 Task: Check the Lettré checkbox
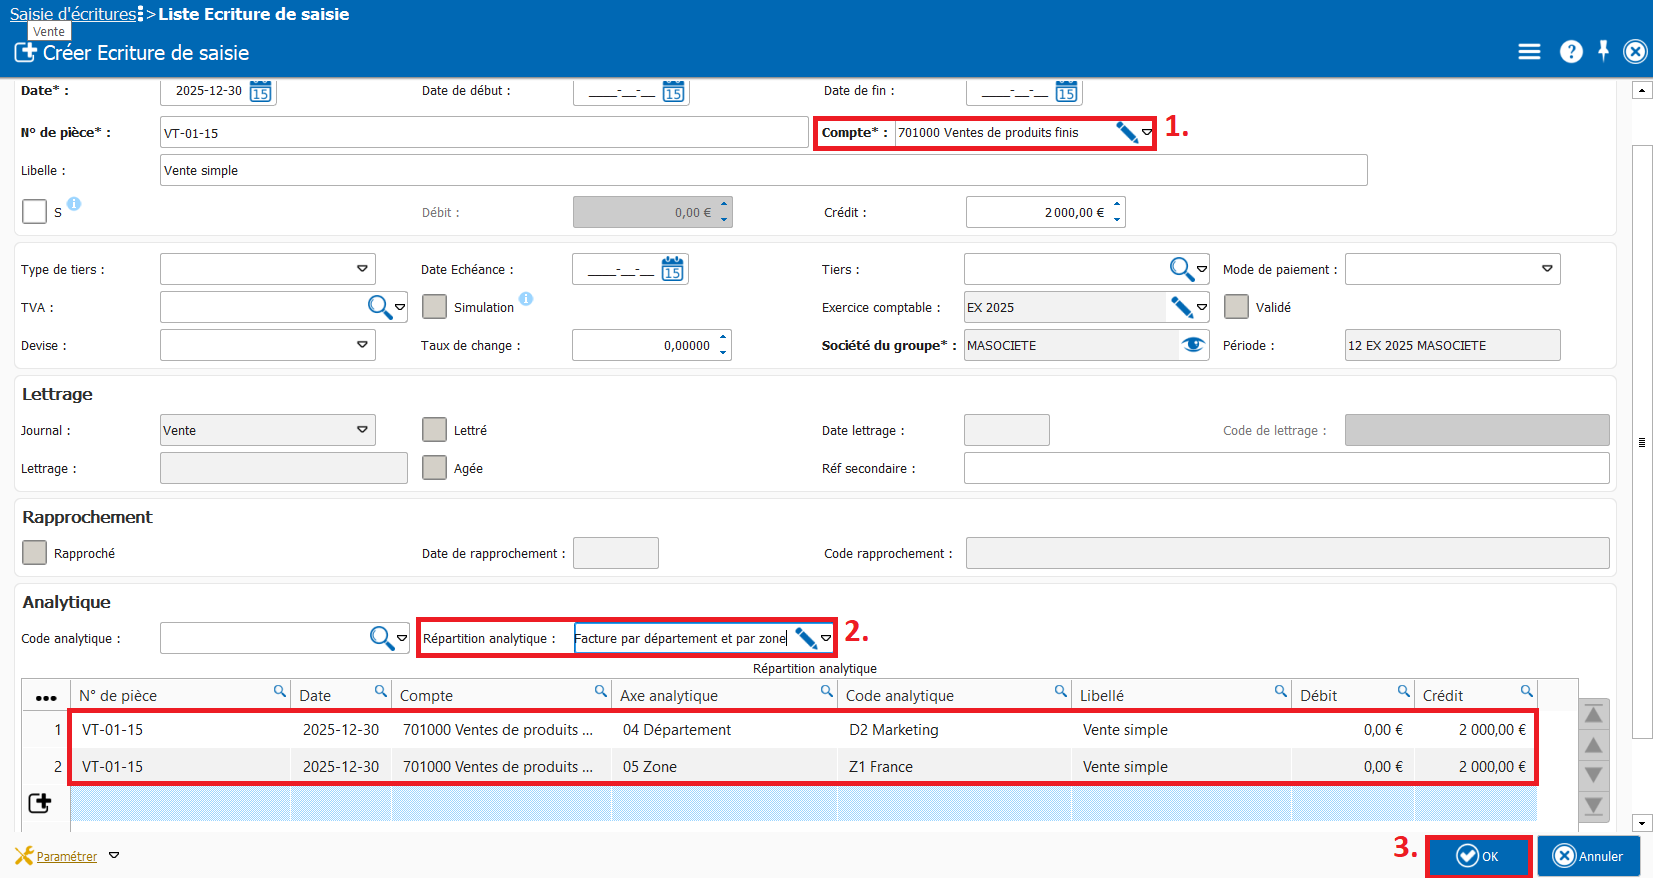pos(434,430)
